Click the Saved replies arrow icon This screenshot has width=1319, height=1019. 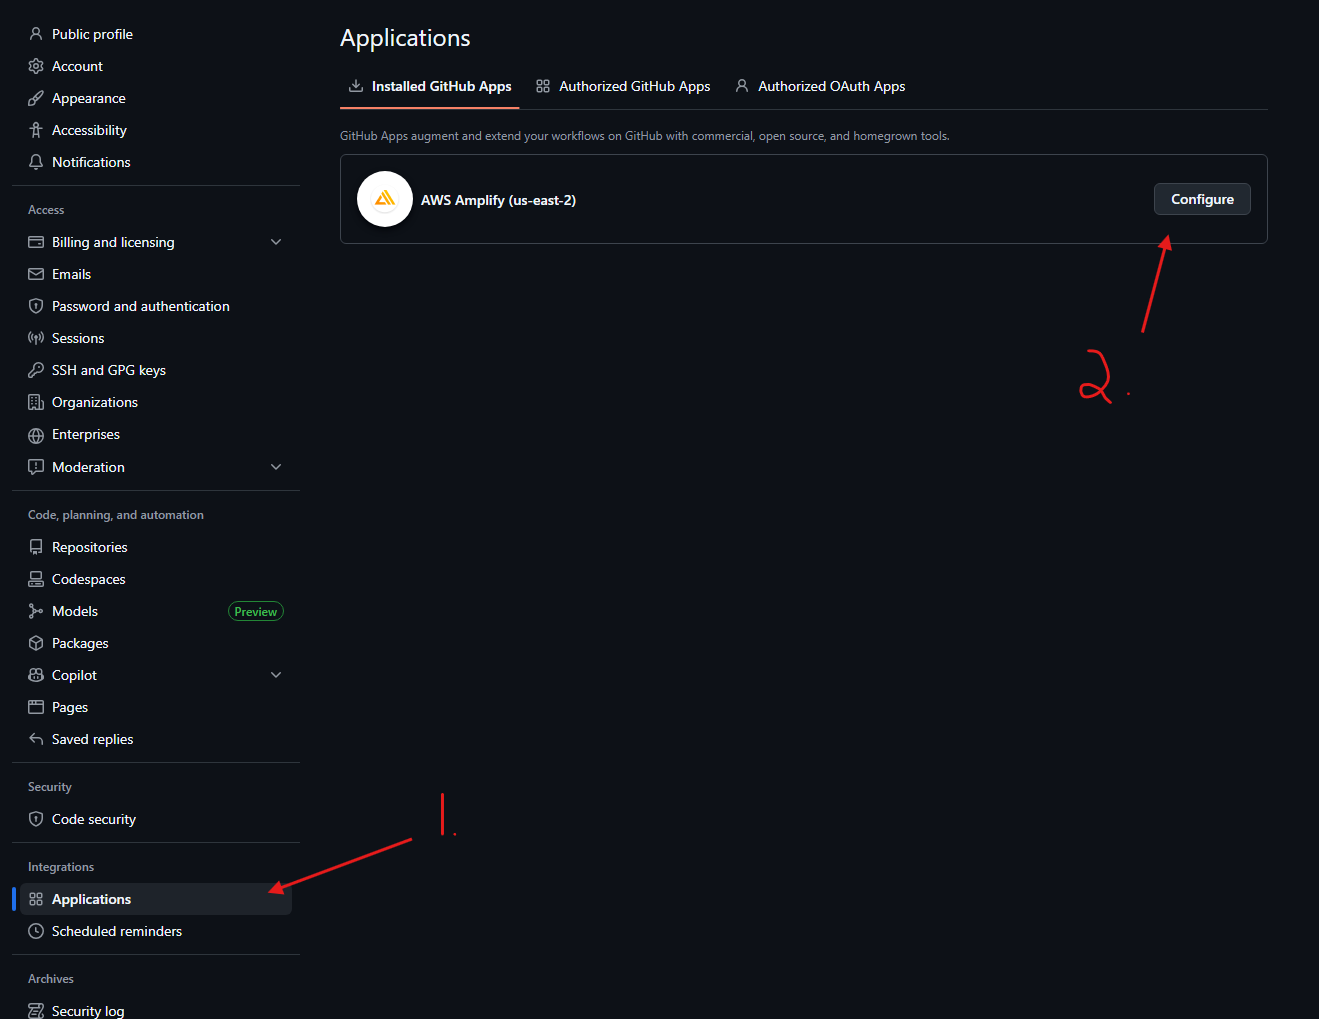coord(35,738)
